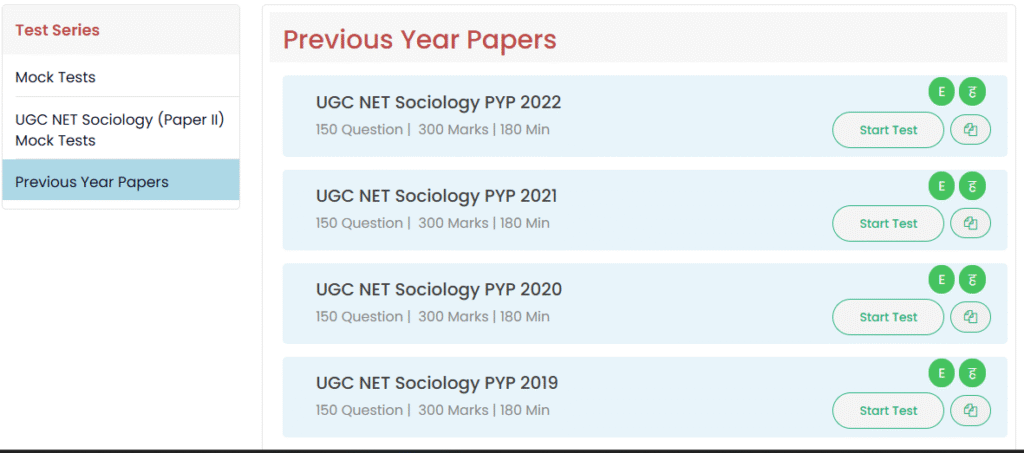Screen dimensions: 1024x453
Task: Click the English 'E' icon for PYP 2022
Action: [940, 92]
